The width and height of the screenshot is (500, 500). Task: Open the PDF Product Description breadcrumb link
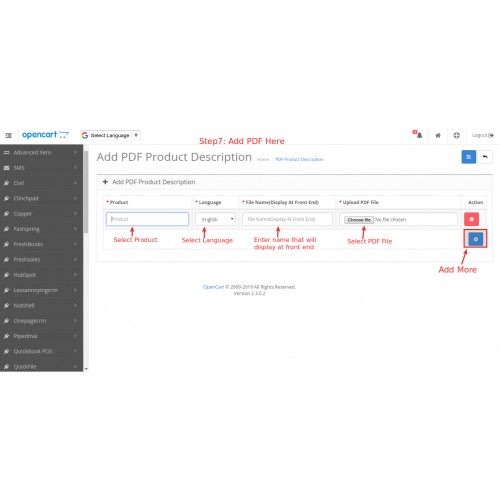point(299,159)
